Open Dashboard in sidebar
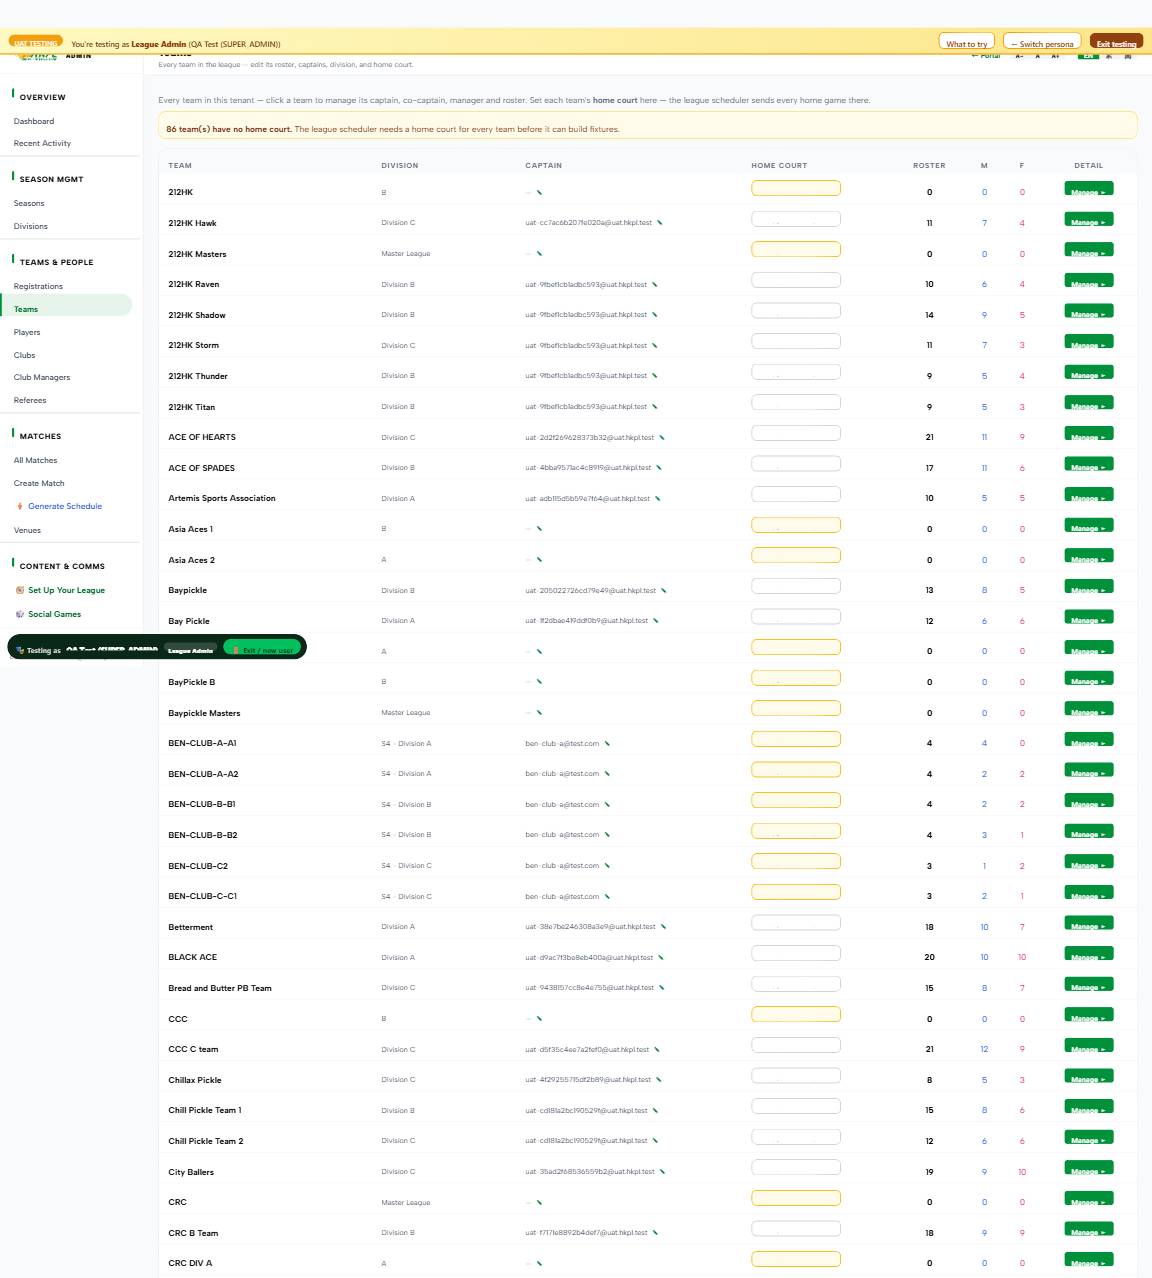Screen dimensions: 1152x1278 coord(34,121)
